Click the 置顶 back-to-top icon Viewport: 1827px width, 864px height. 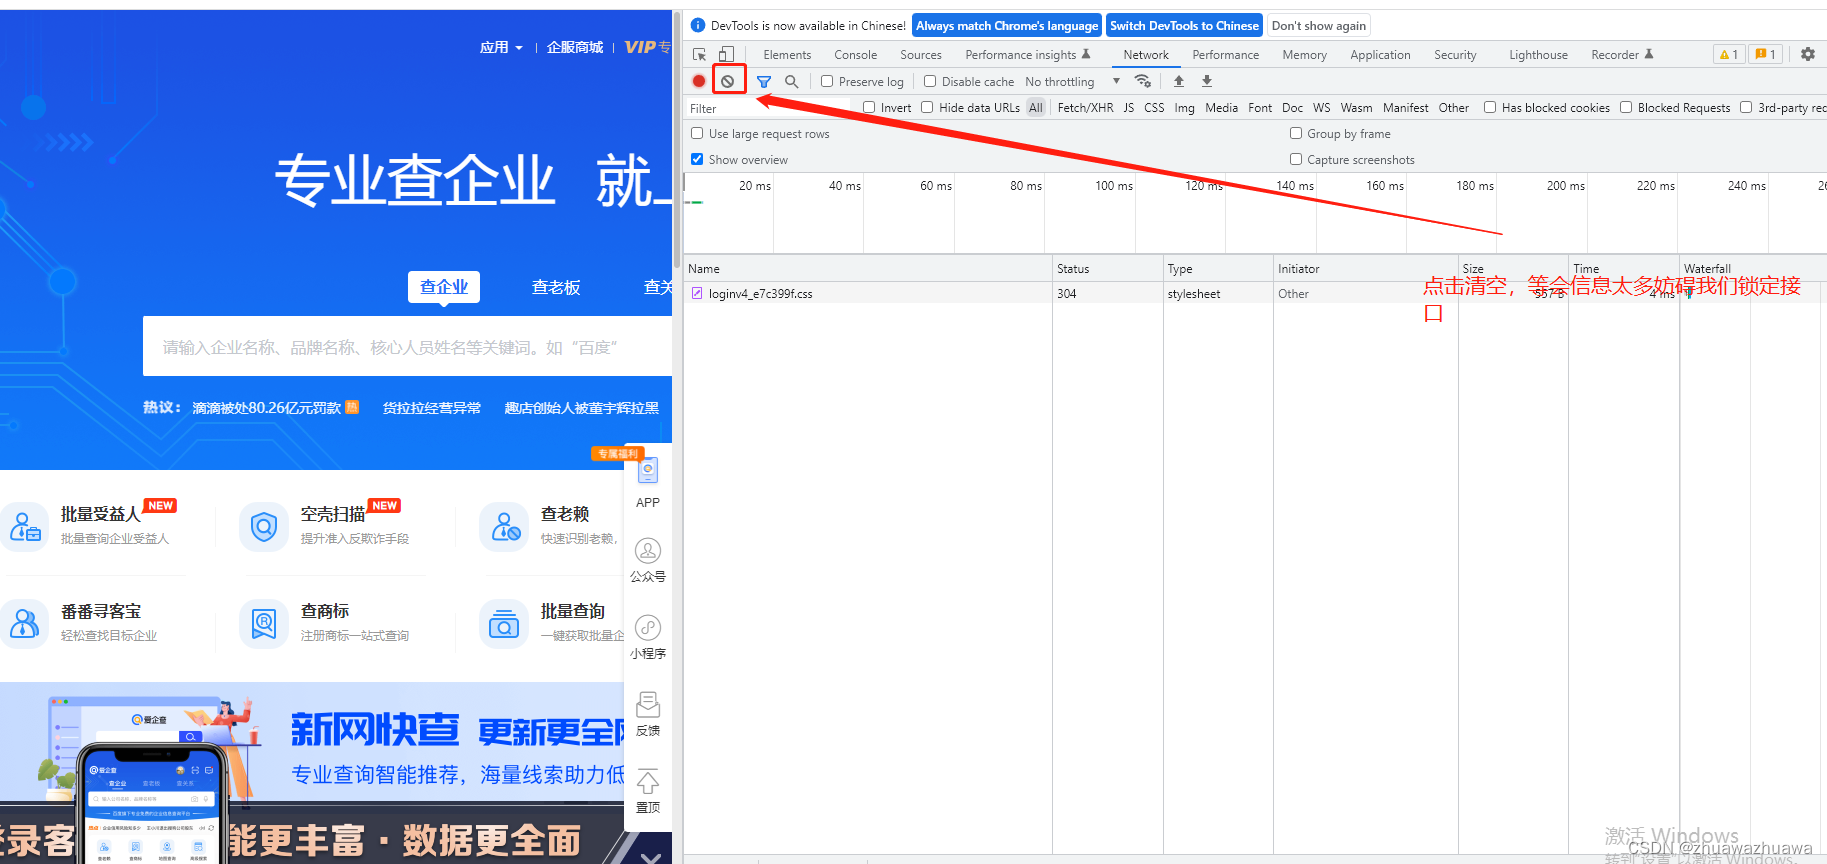(x=648, y=781)
